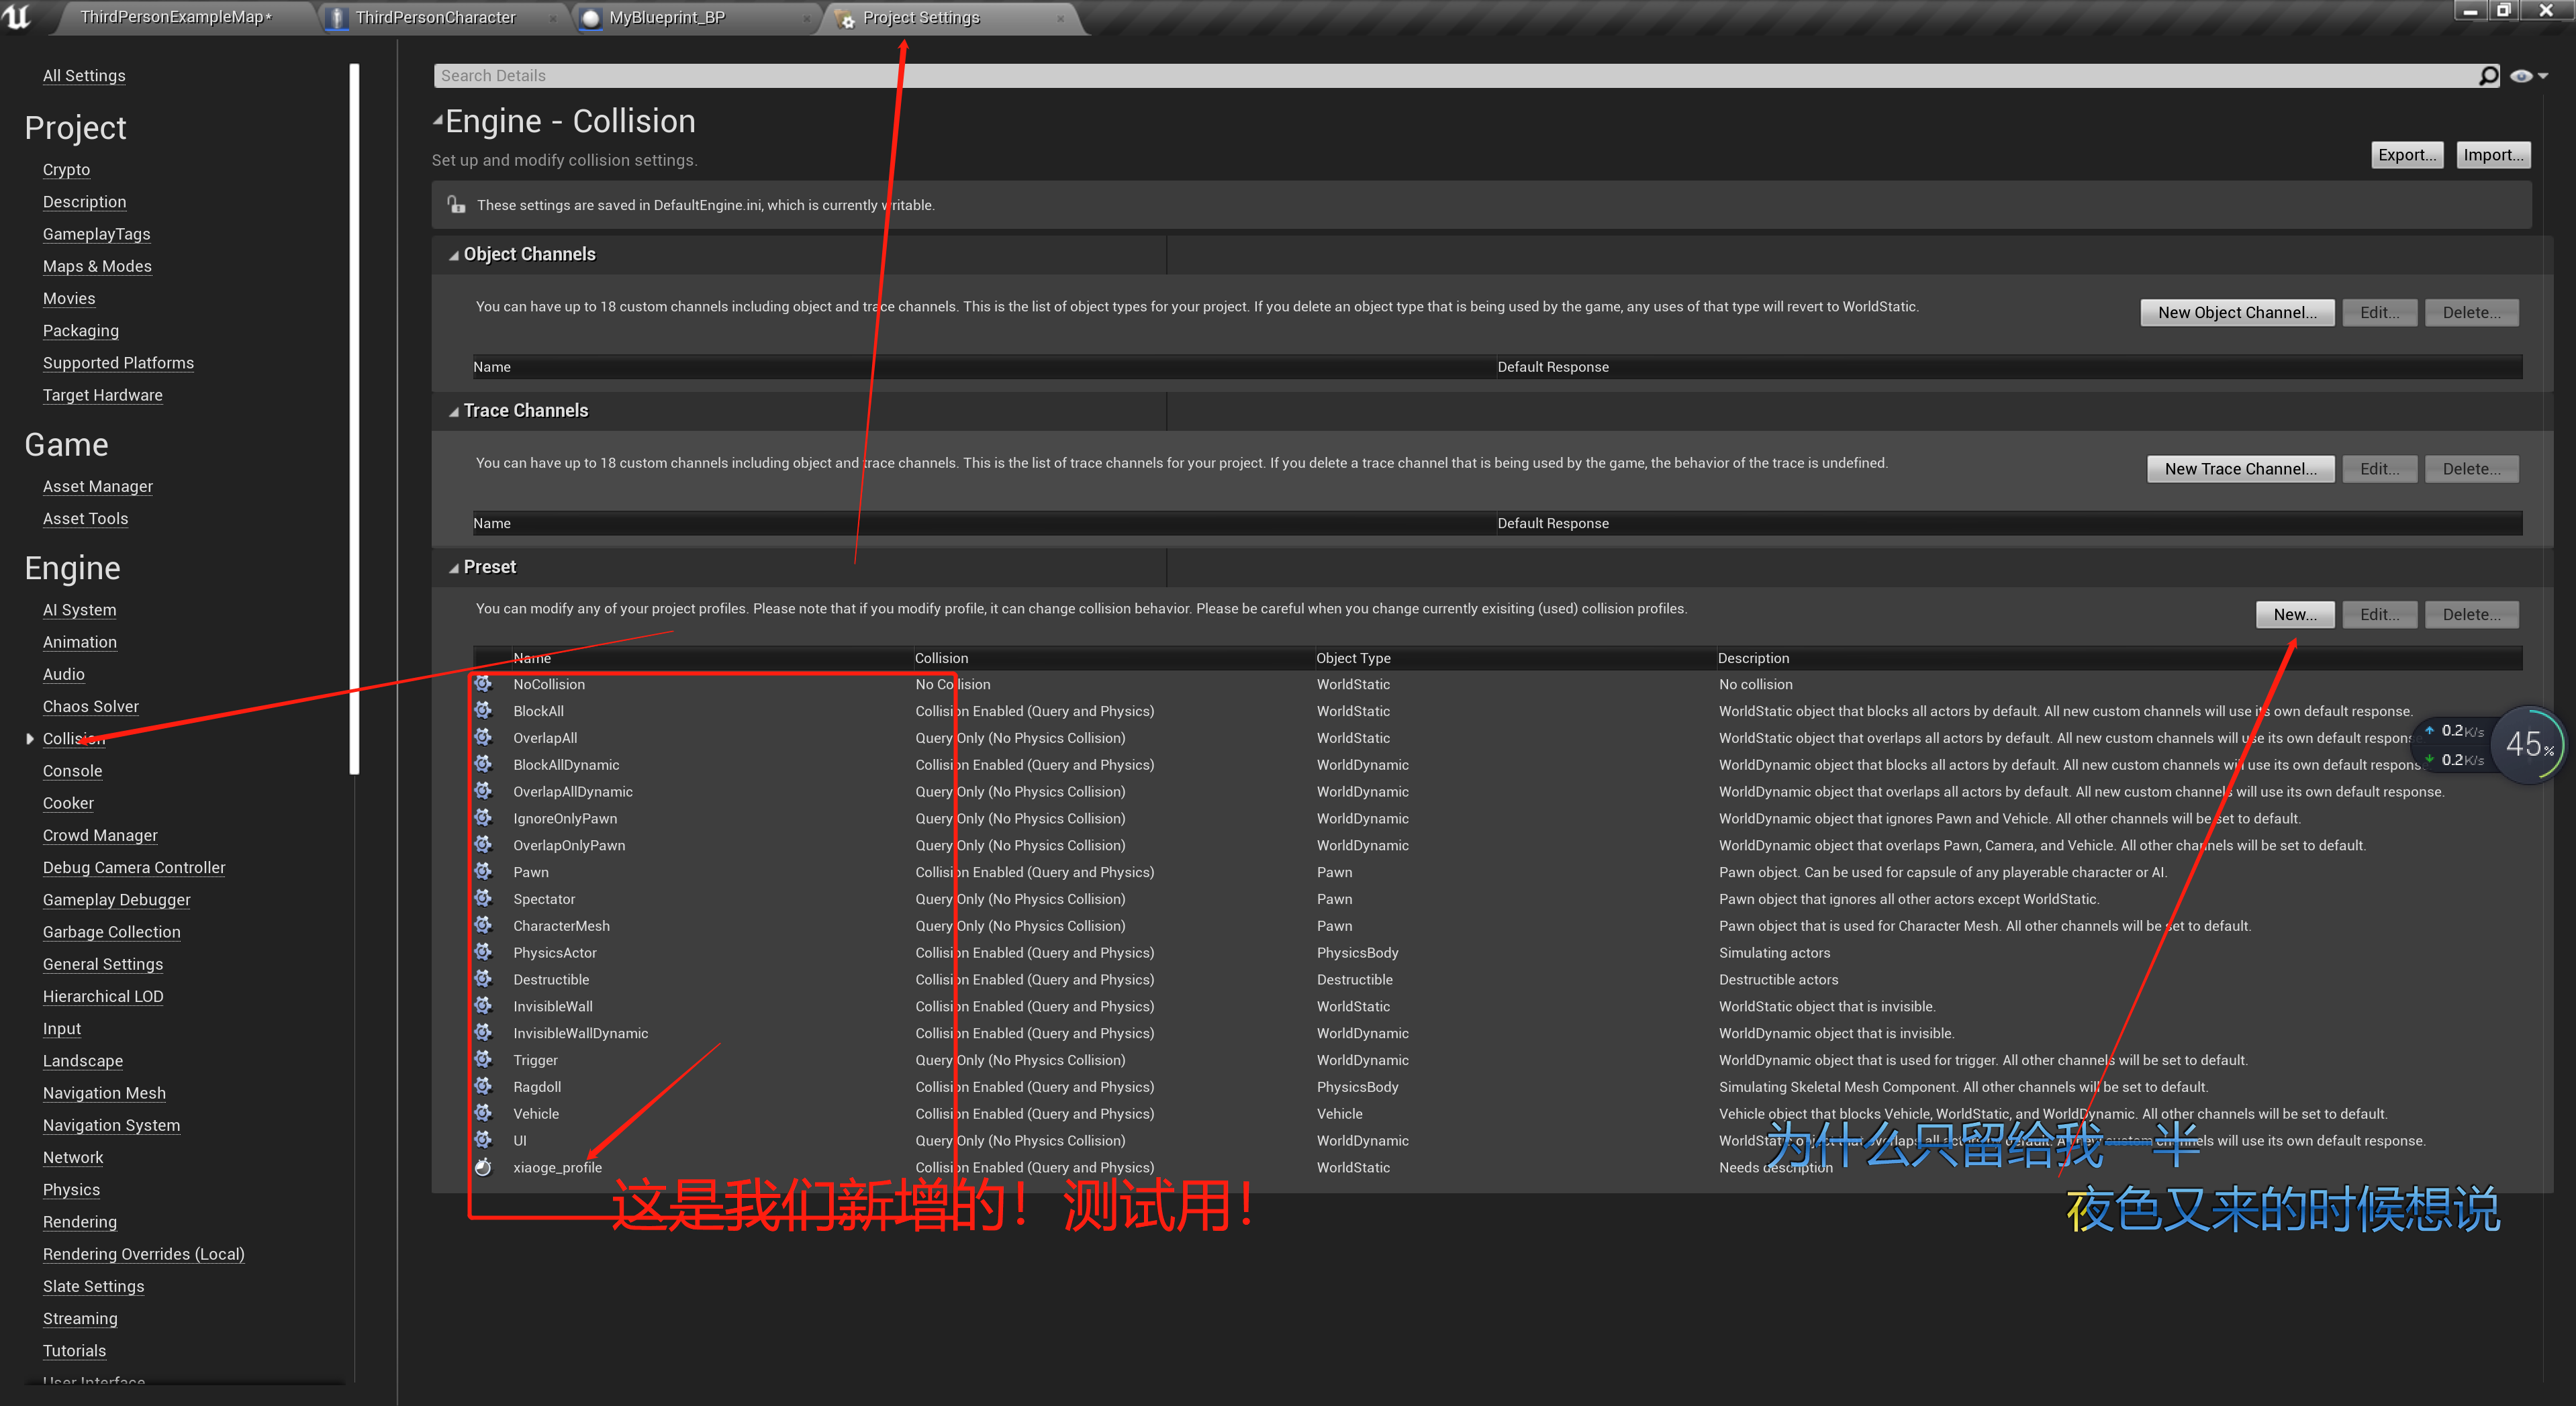The width and height of the screenshot is (2576, 1406).
Task: Switch to the ThirdPersonCharacter tab
Action: 436,17
